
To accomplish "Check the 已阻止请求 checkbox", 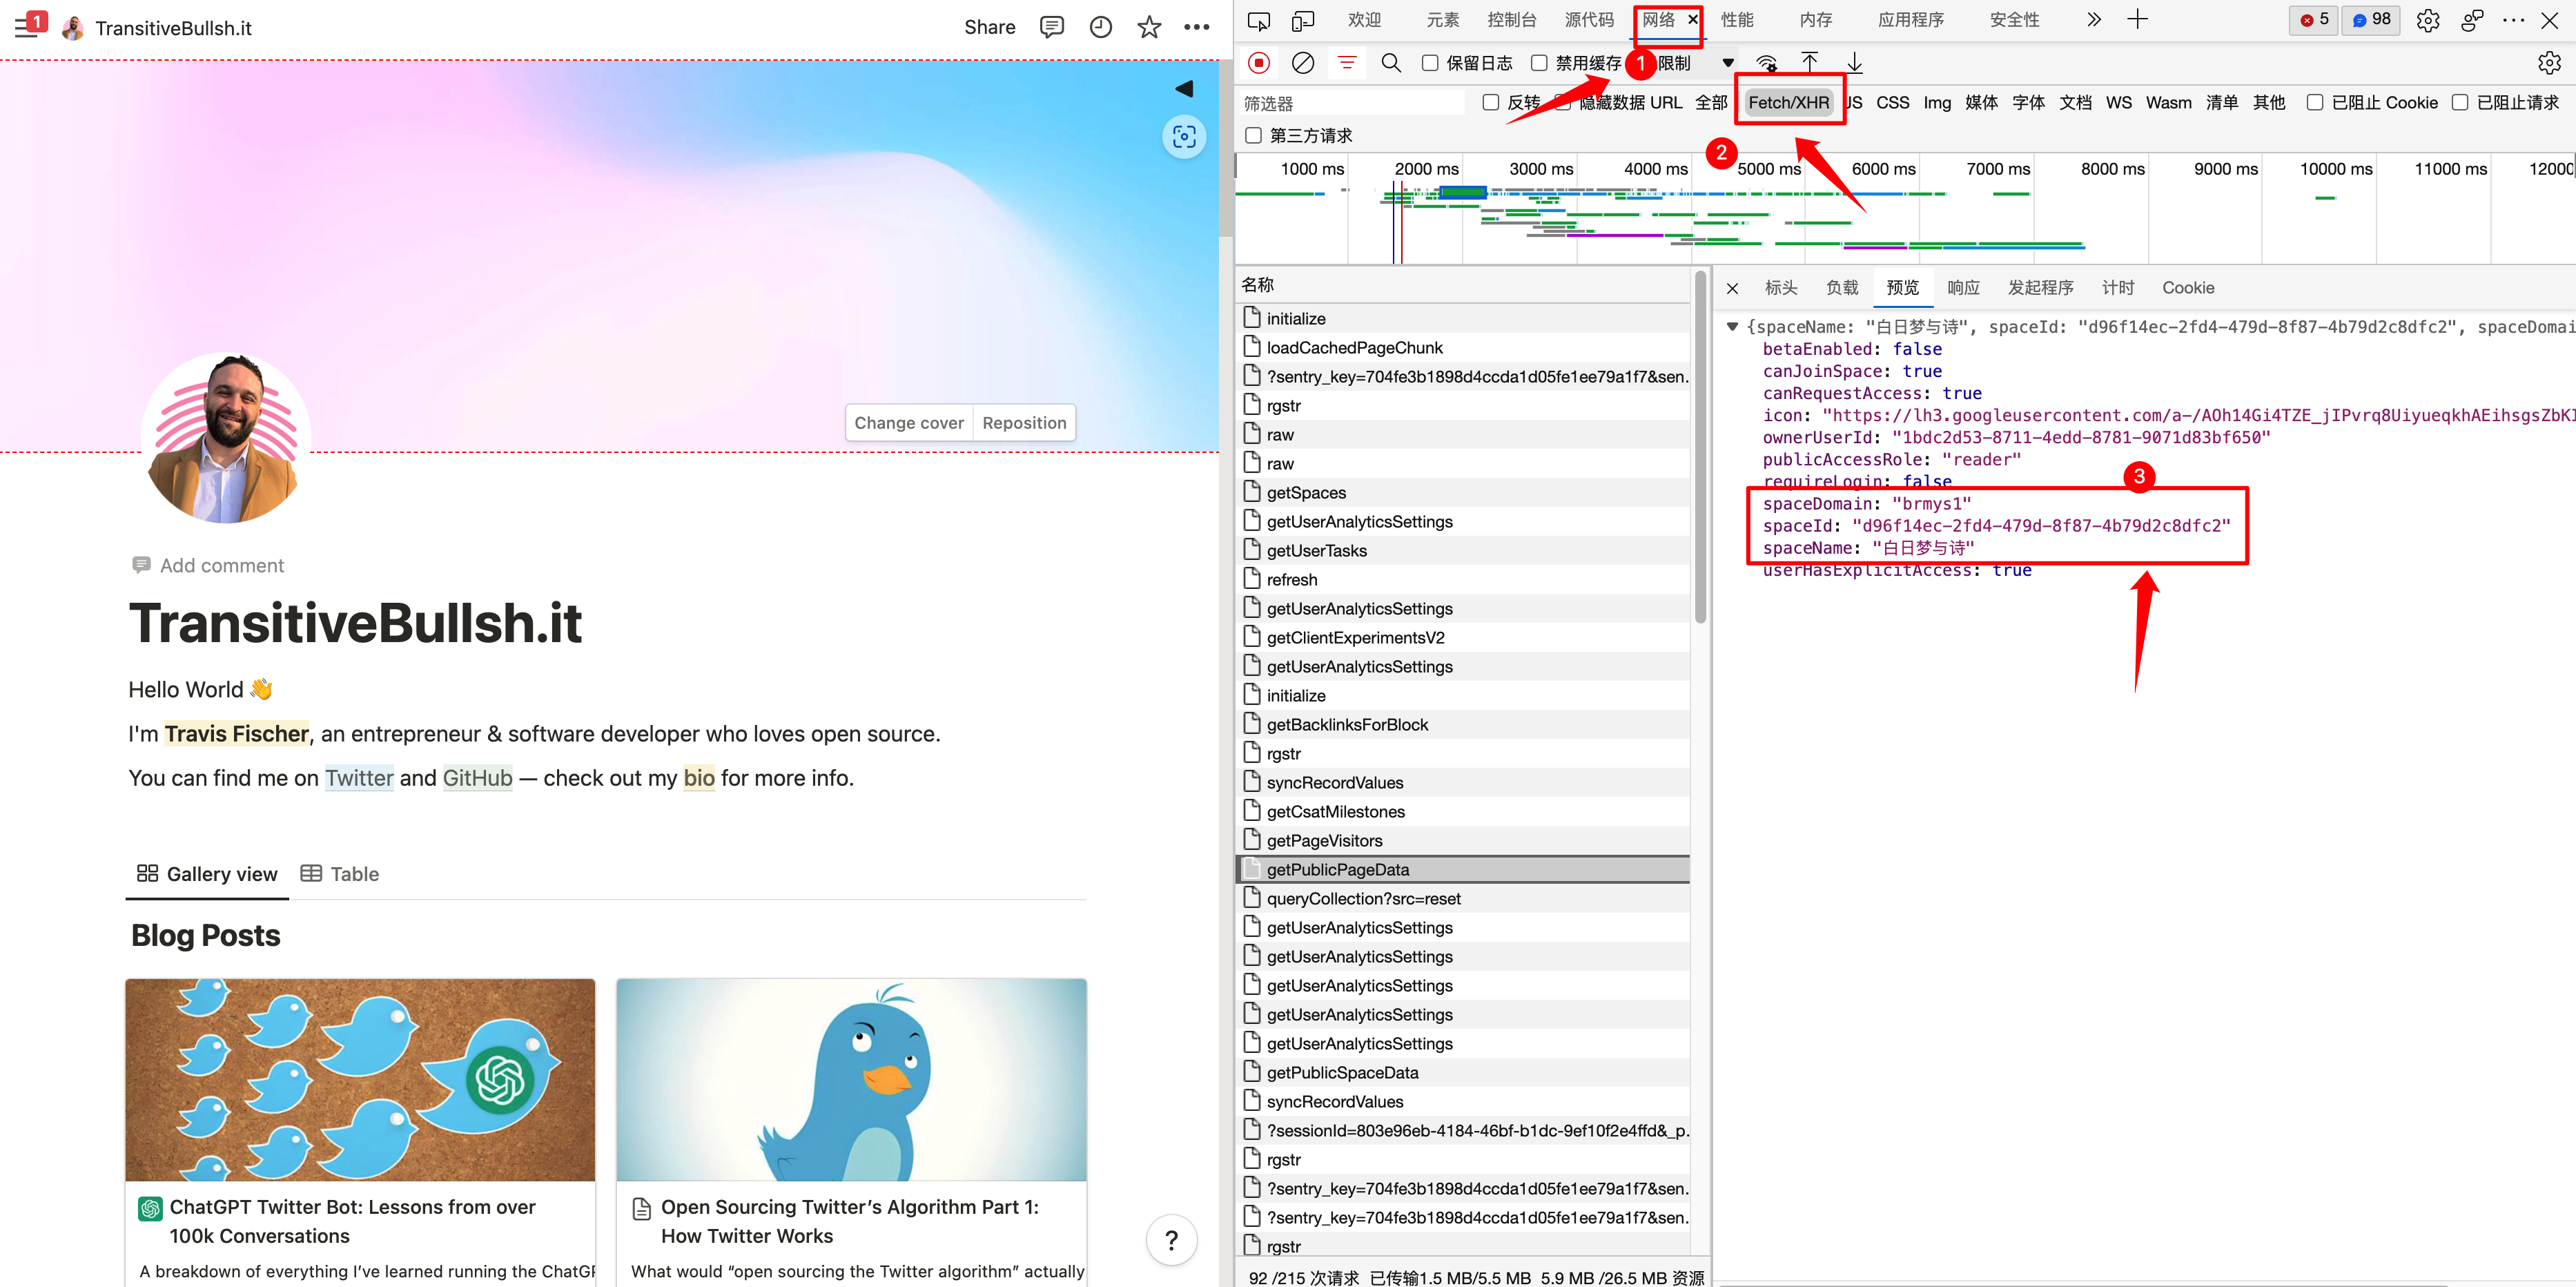I will [2460, 102].
